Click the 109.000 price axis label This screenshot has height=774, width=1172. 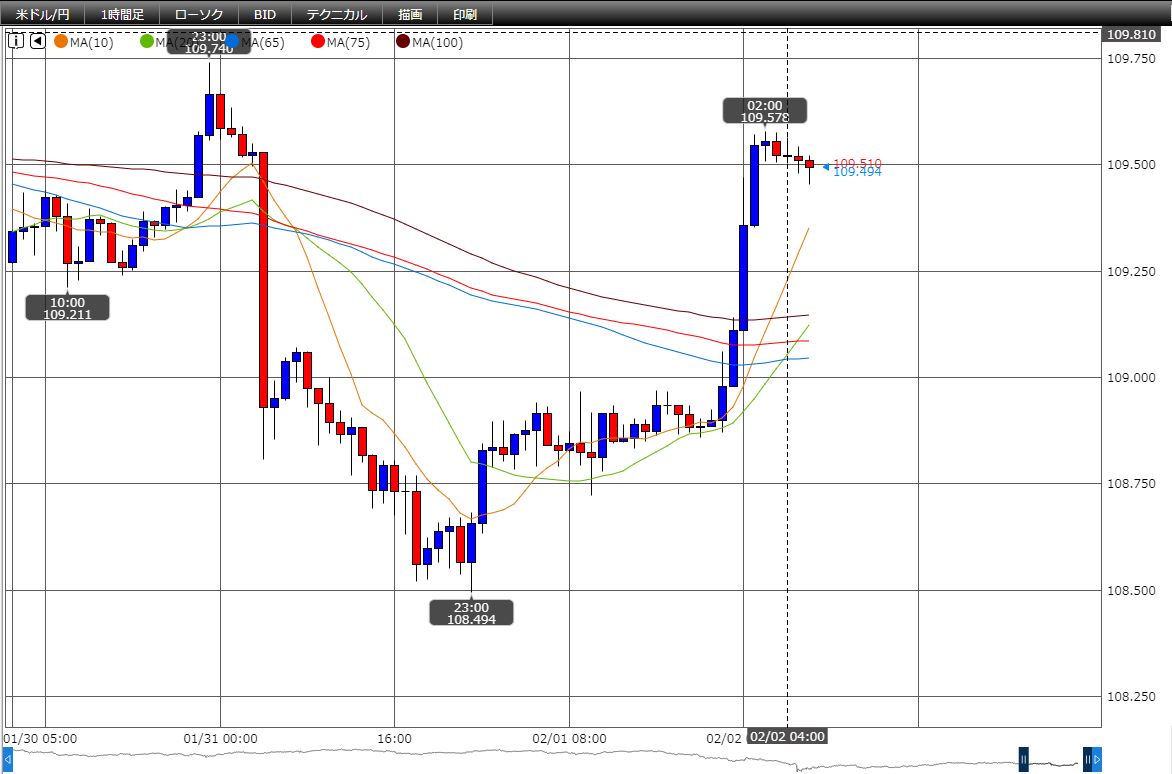click(1131, 378)
